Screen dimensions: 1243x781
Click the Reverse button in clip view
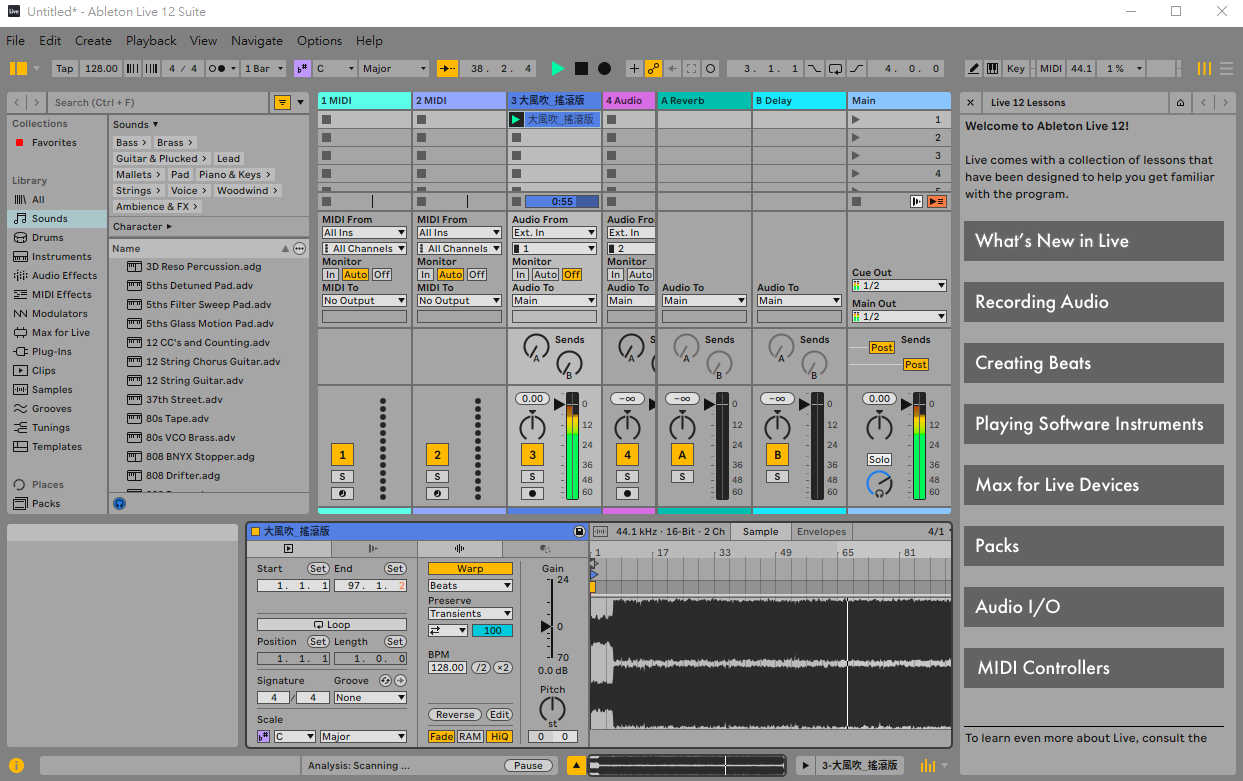click(455, 715)
